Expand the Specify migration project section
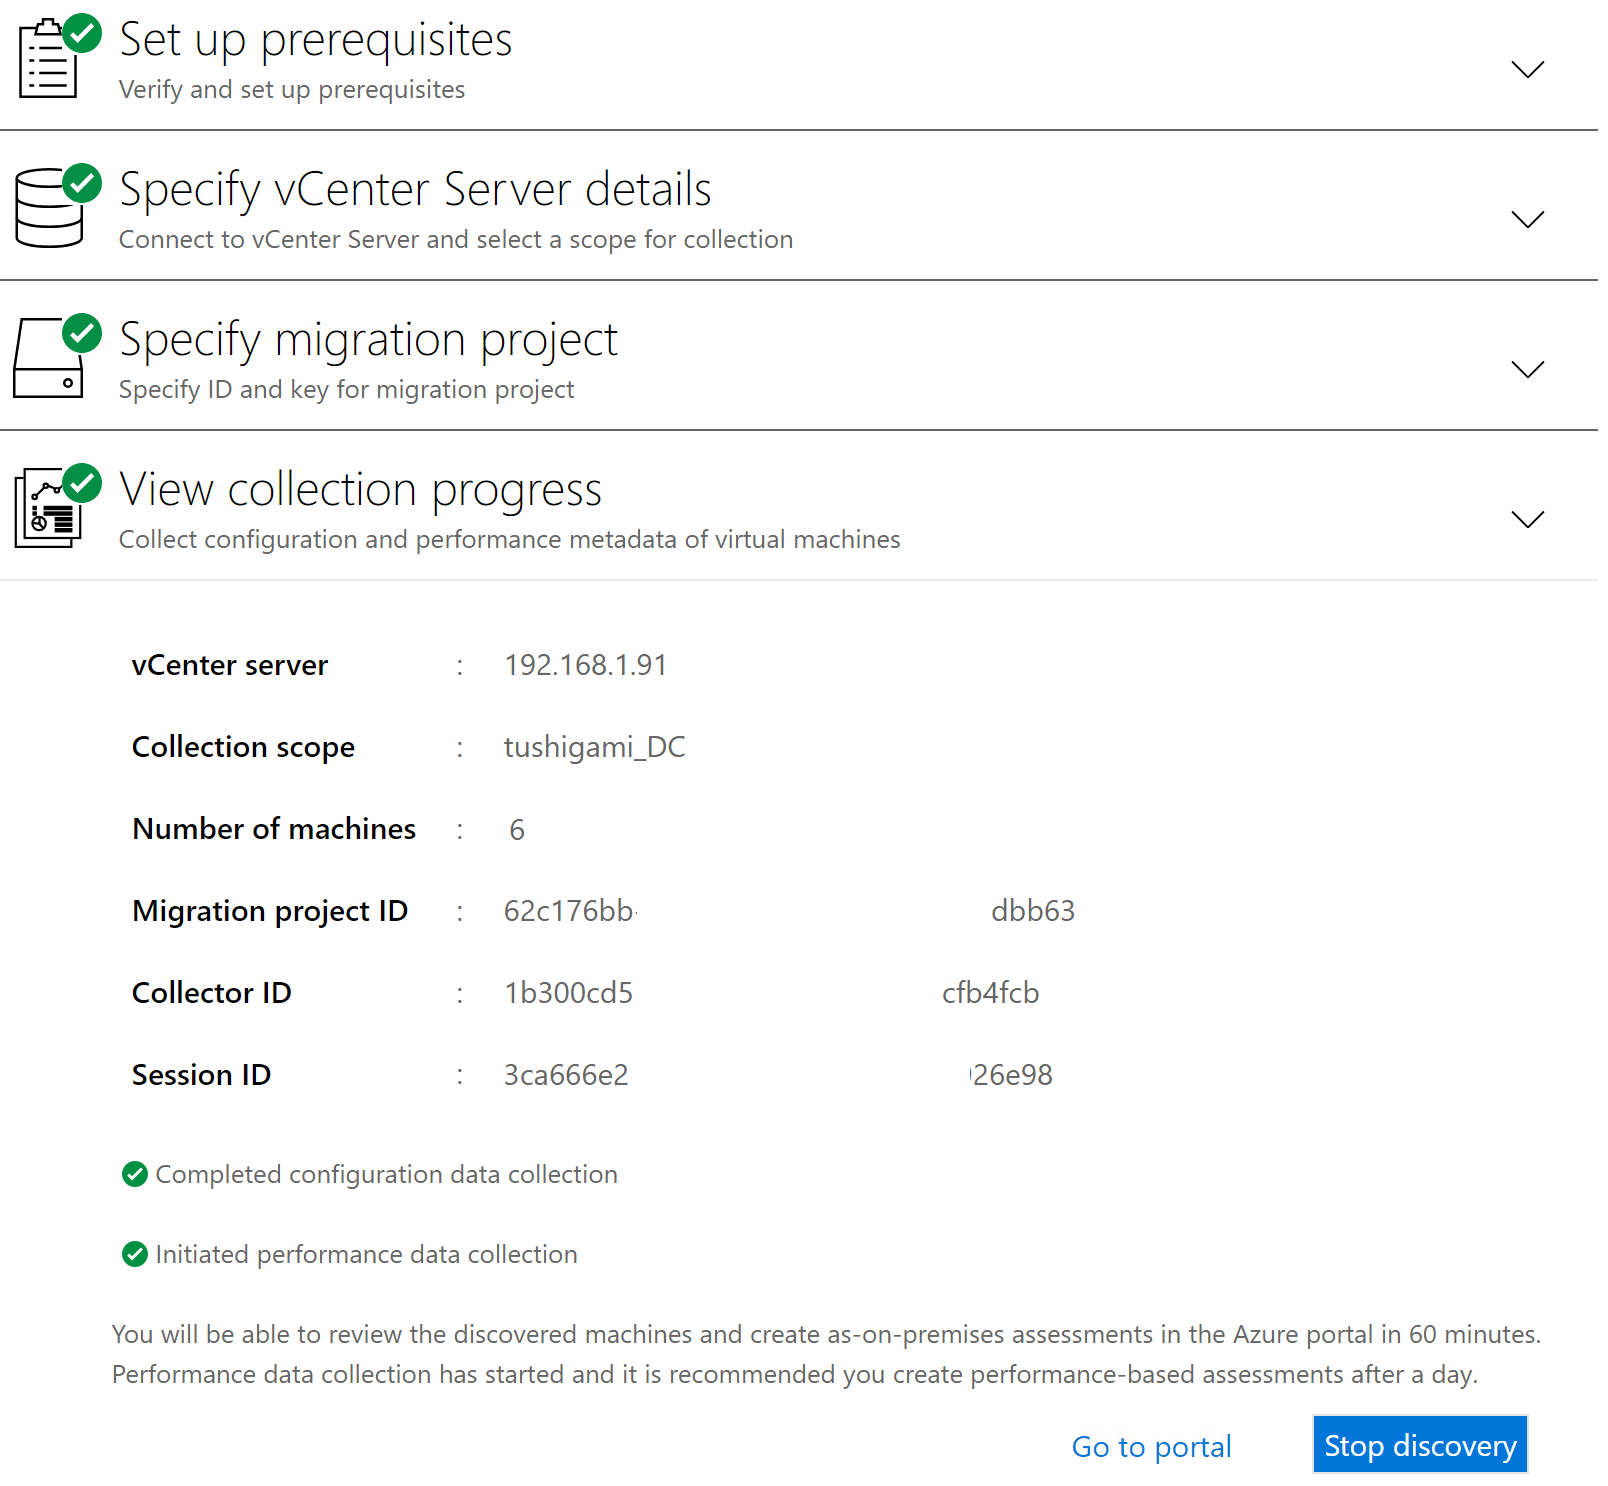 [x=1527, y=370]
